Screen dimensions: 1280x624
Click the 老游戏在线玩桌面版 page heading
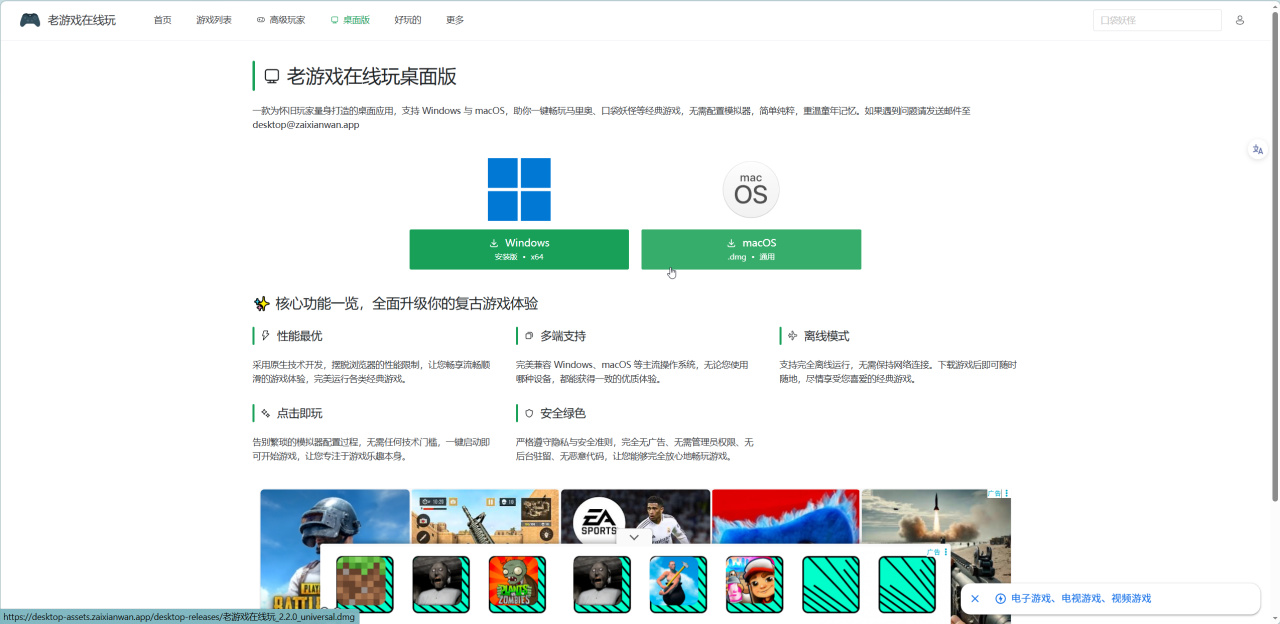[x=372, y=76]
